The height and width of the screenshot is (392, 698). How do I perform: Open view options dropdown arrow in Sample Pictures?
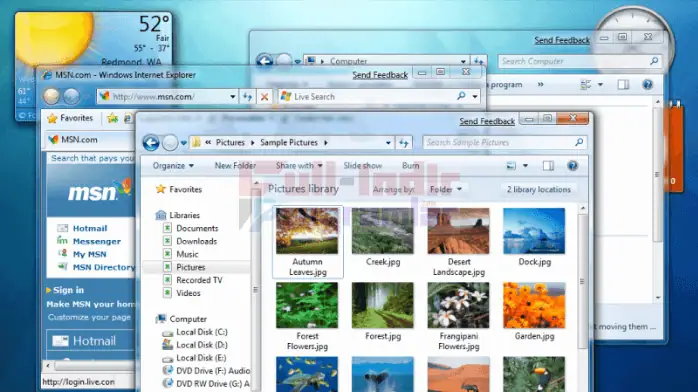[x=525, y=166]
